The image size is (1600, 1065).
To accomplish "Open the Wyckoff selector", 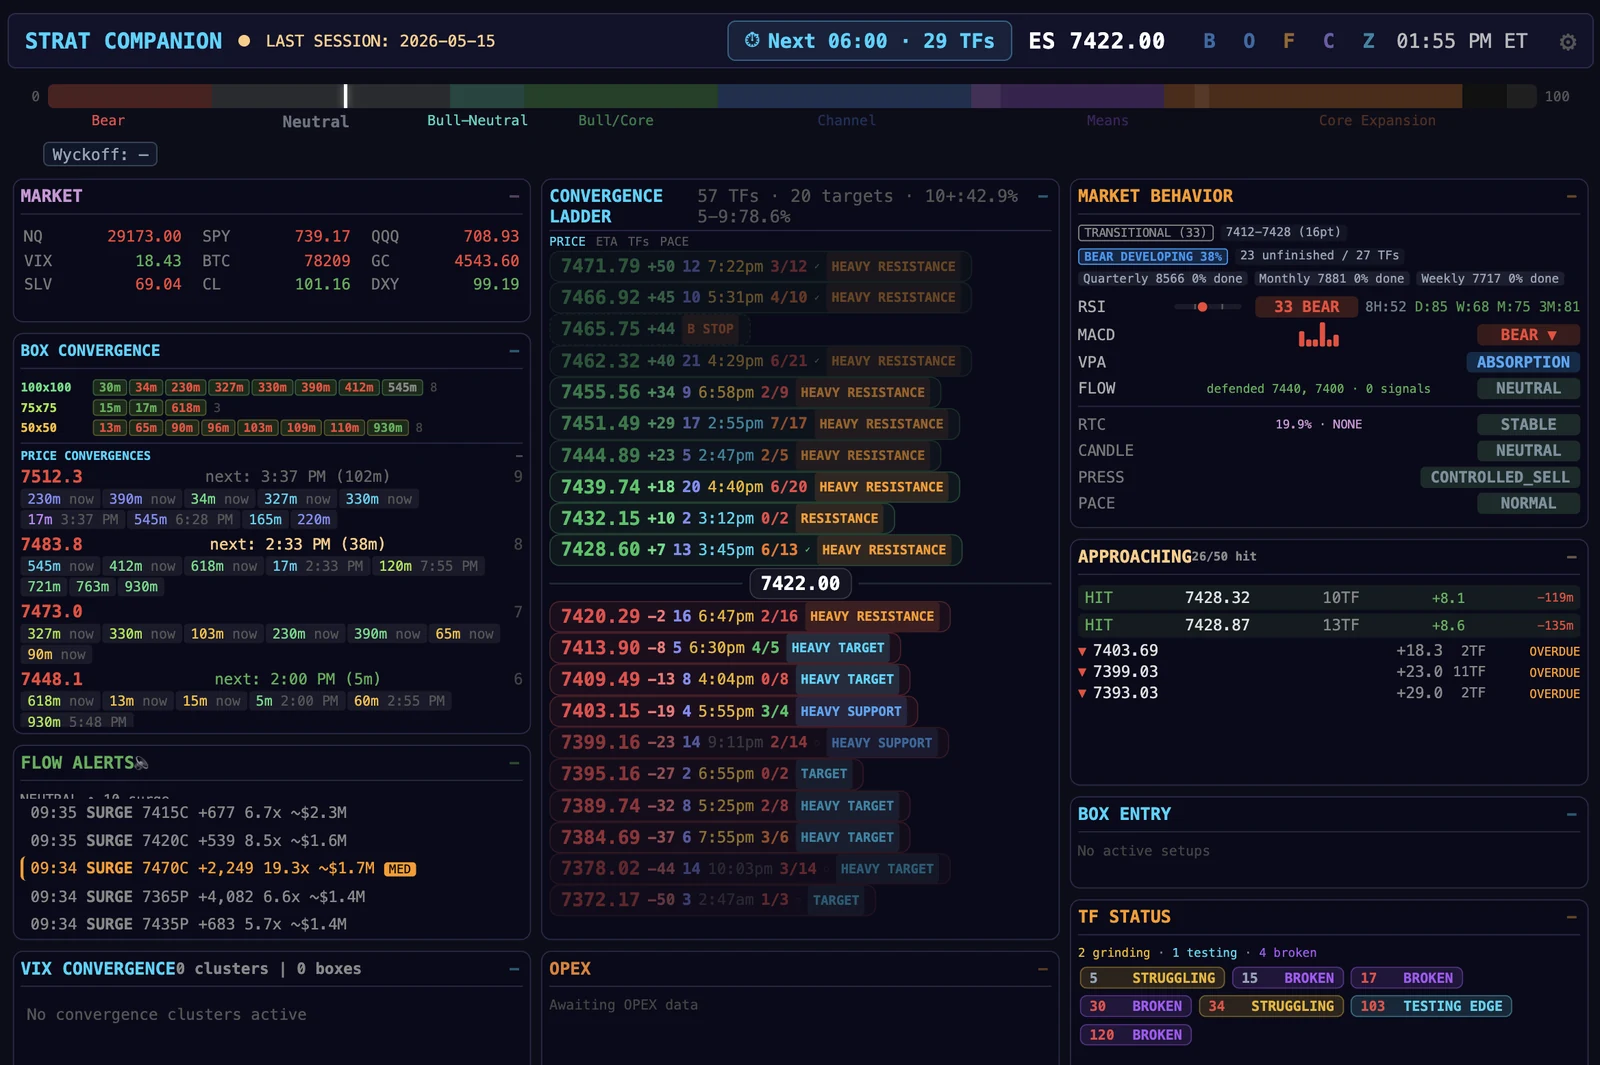I will pos(100,155).
